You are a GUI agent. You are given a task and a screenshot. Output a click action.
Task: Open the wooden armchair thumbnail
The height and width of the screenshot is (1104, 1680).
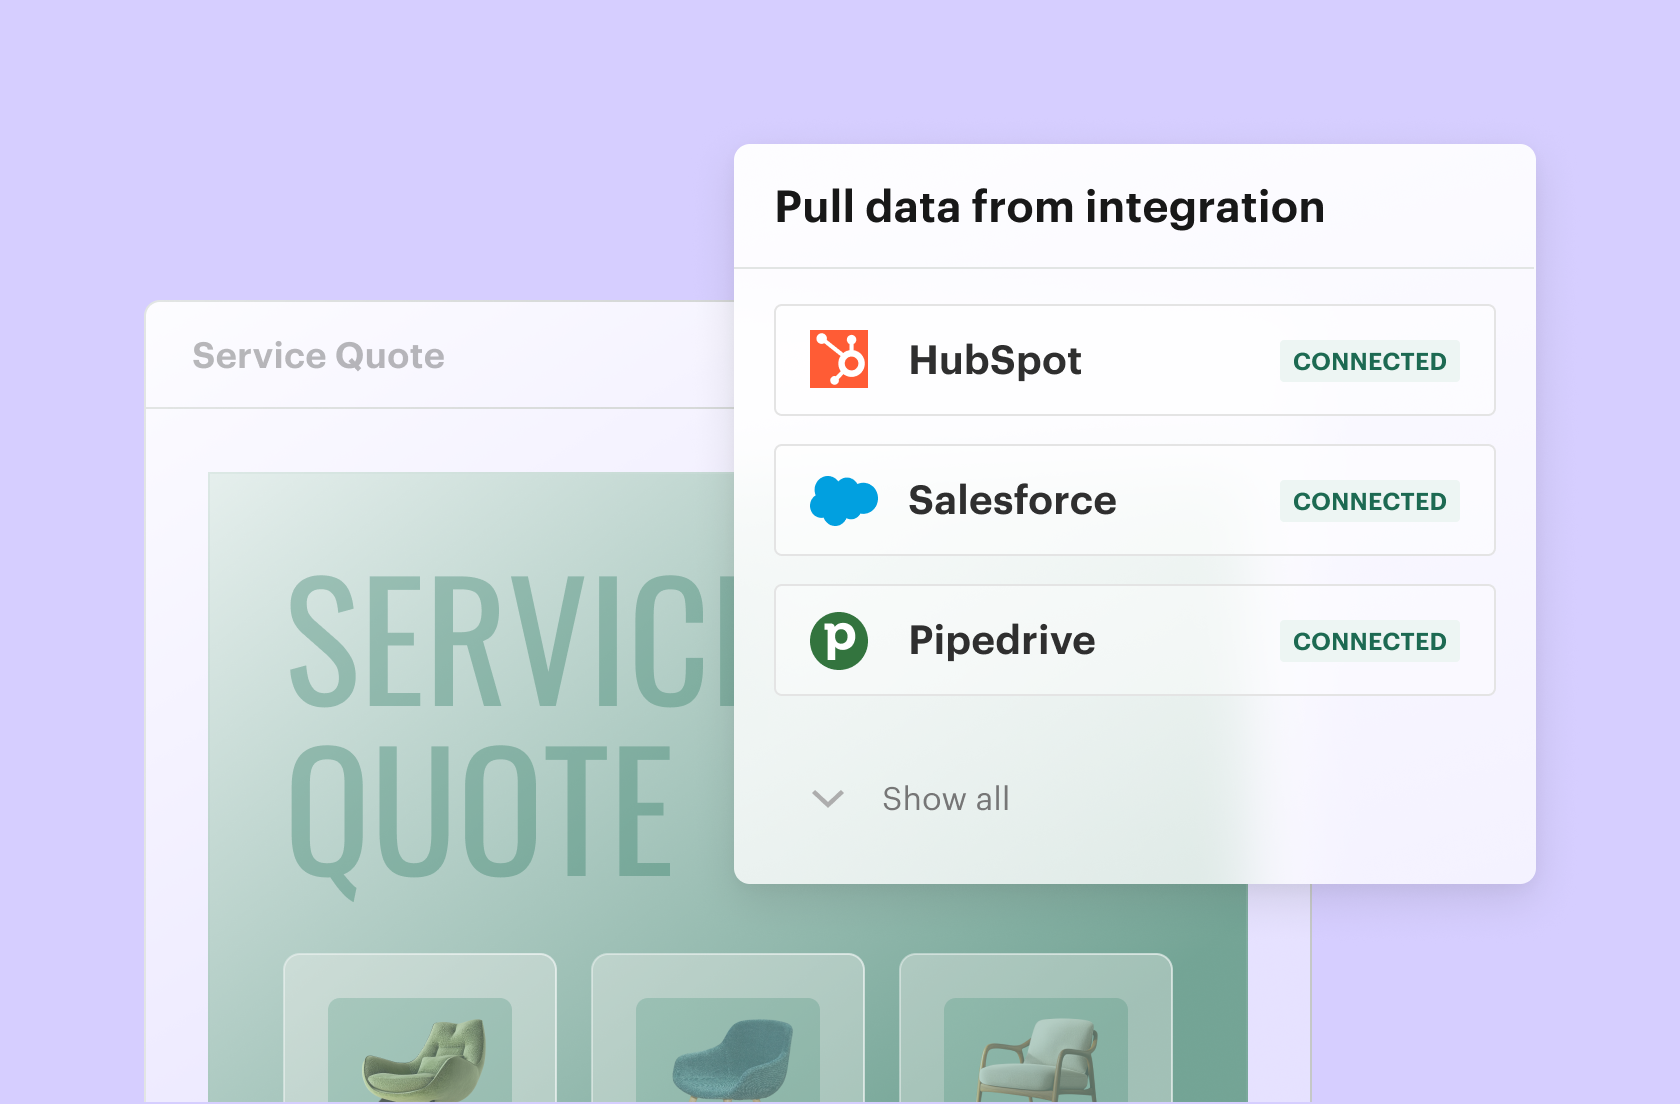(x=1036, y=1050)
